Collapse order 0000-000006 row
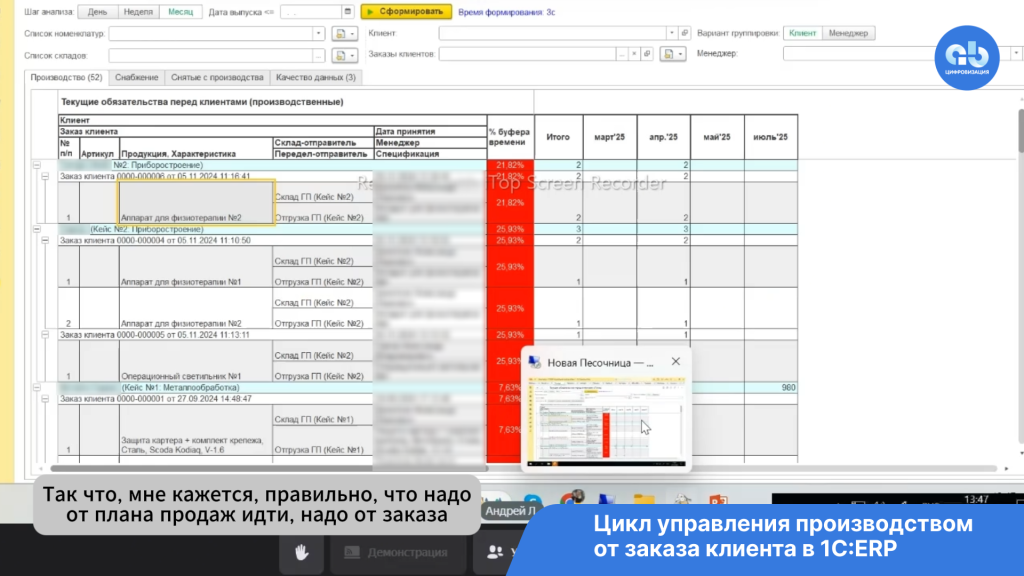The width and height of the screenshot is (1024, 576). (x=45, y=176)
